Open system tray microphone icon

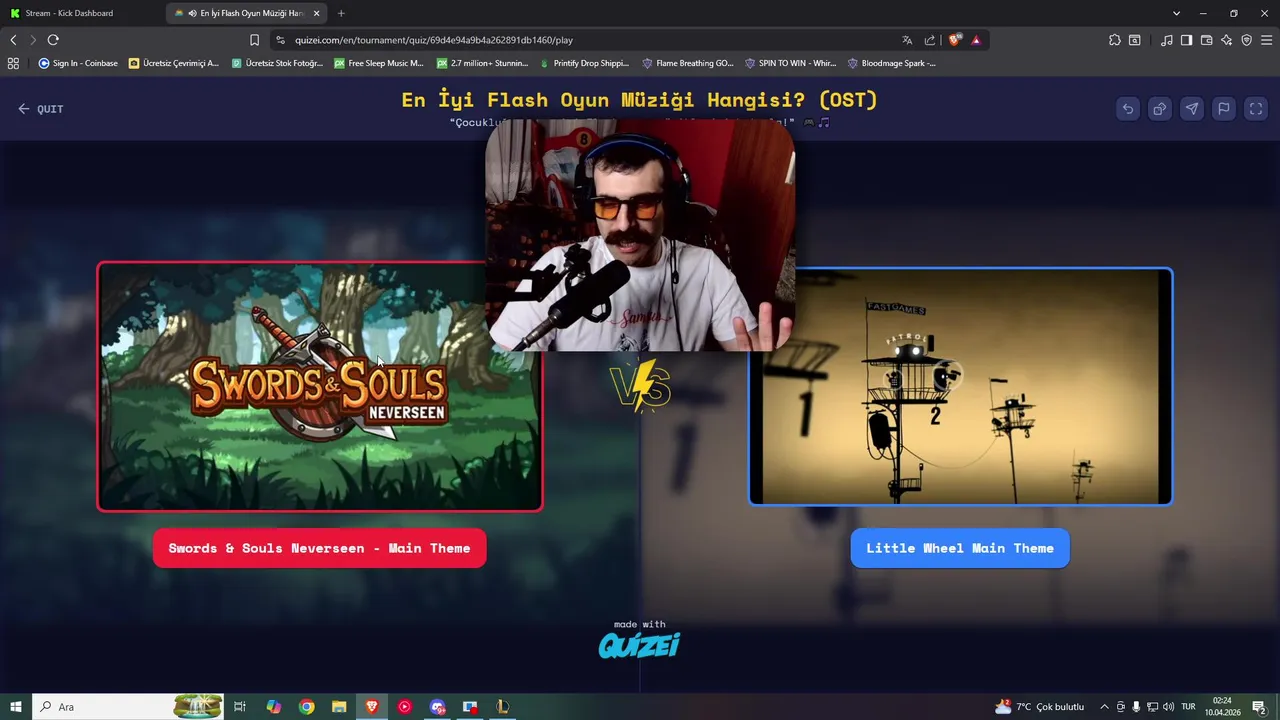pyautogui.click(x=1136, y=707)
